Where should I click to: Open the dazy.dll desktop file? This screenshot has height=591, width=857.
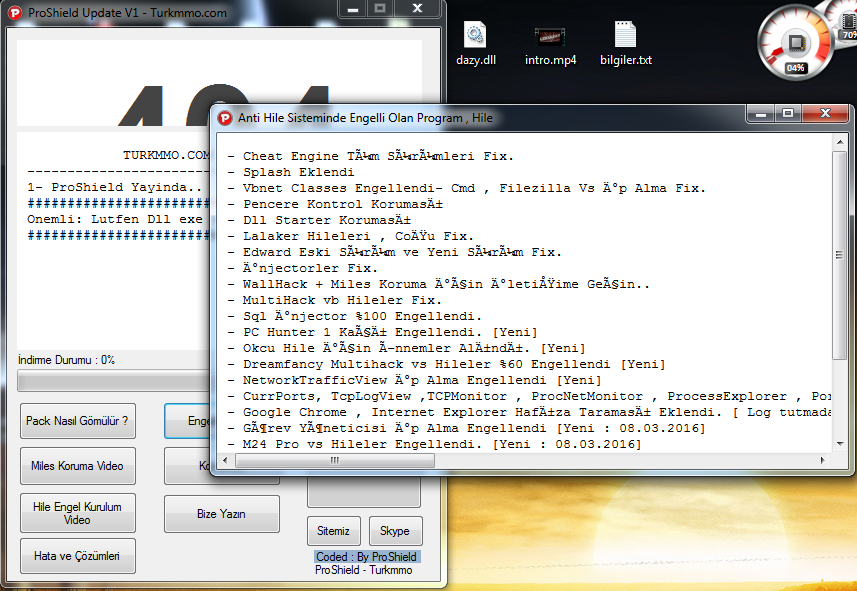click(476, 44)
